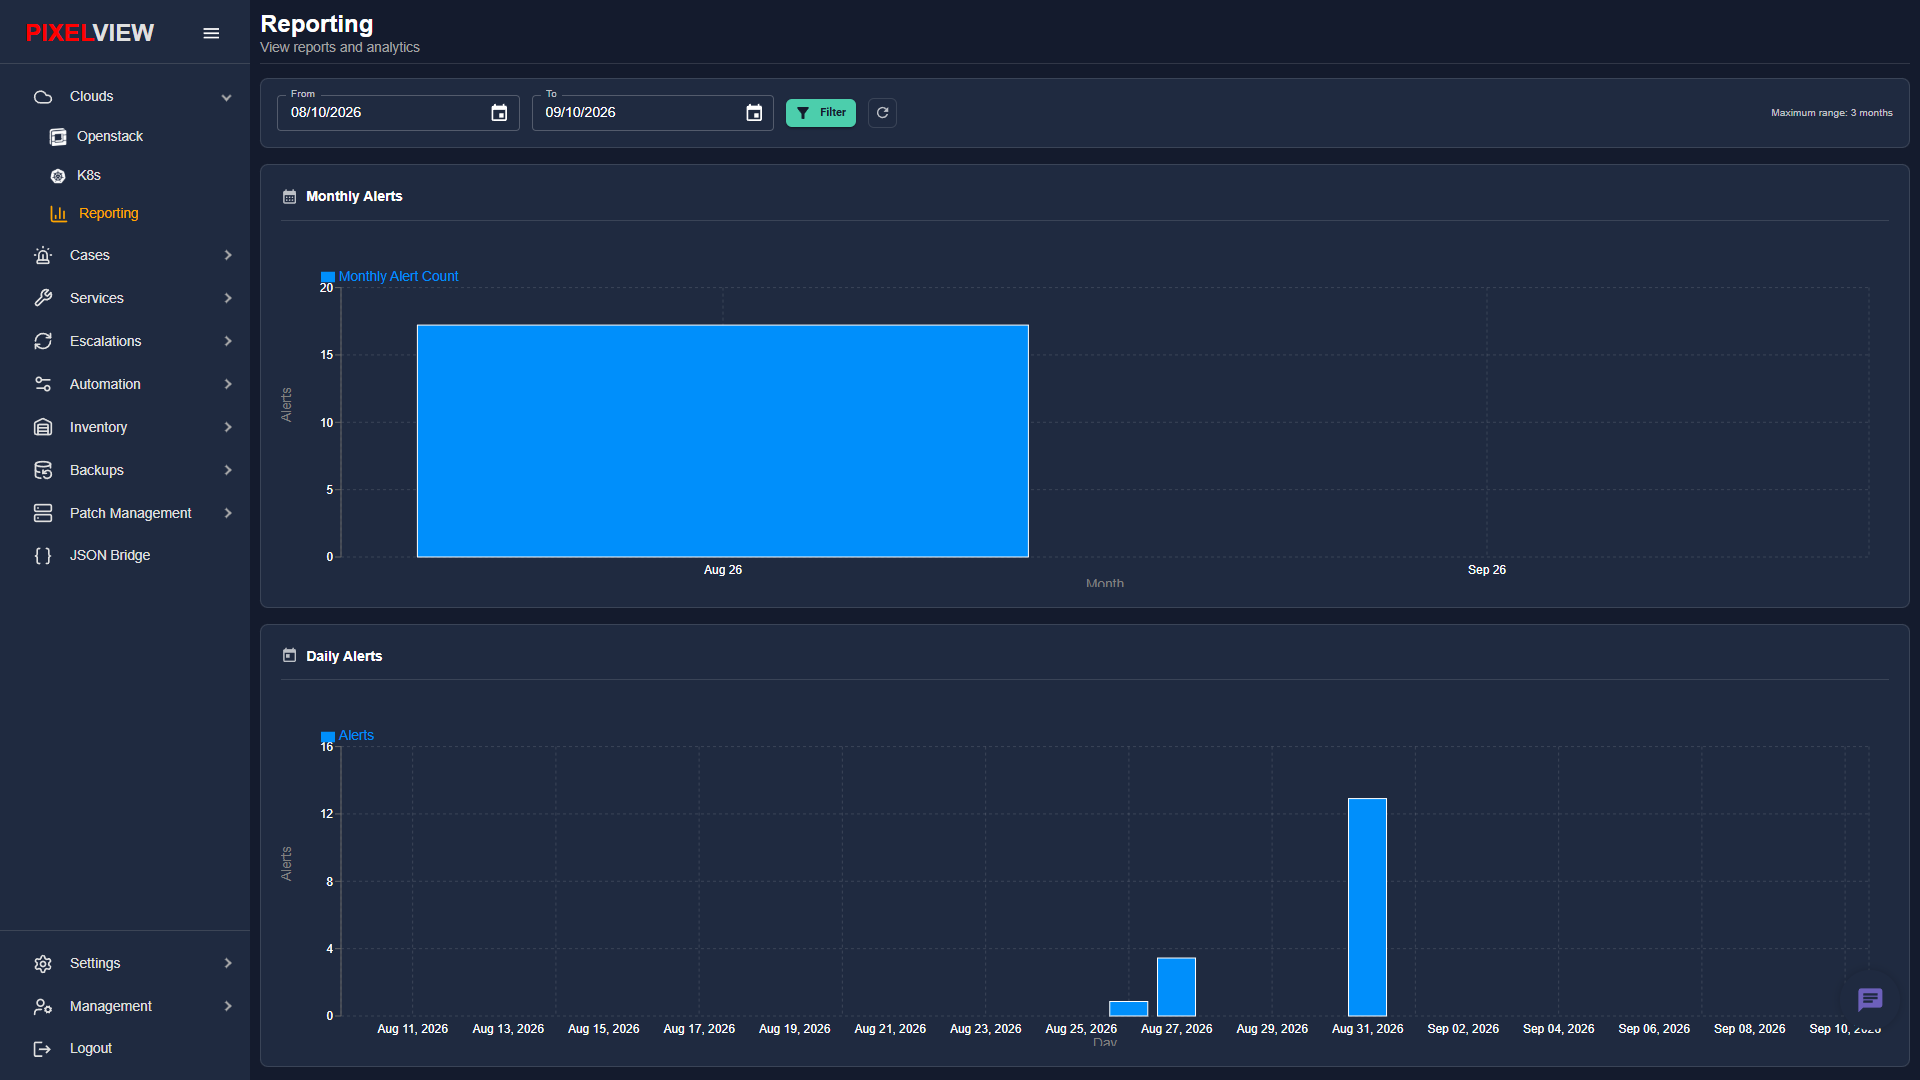Viewport: 1920px width, 1080px height.
Task: Click the Clouds cloud icon
Action: 43,97
